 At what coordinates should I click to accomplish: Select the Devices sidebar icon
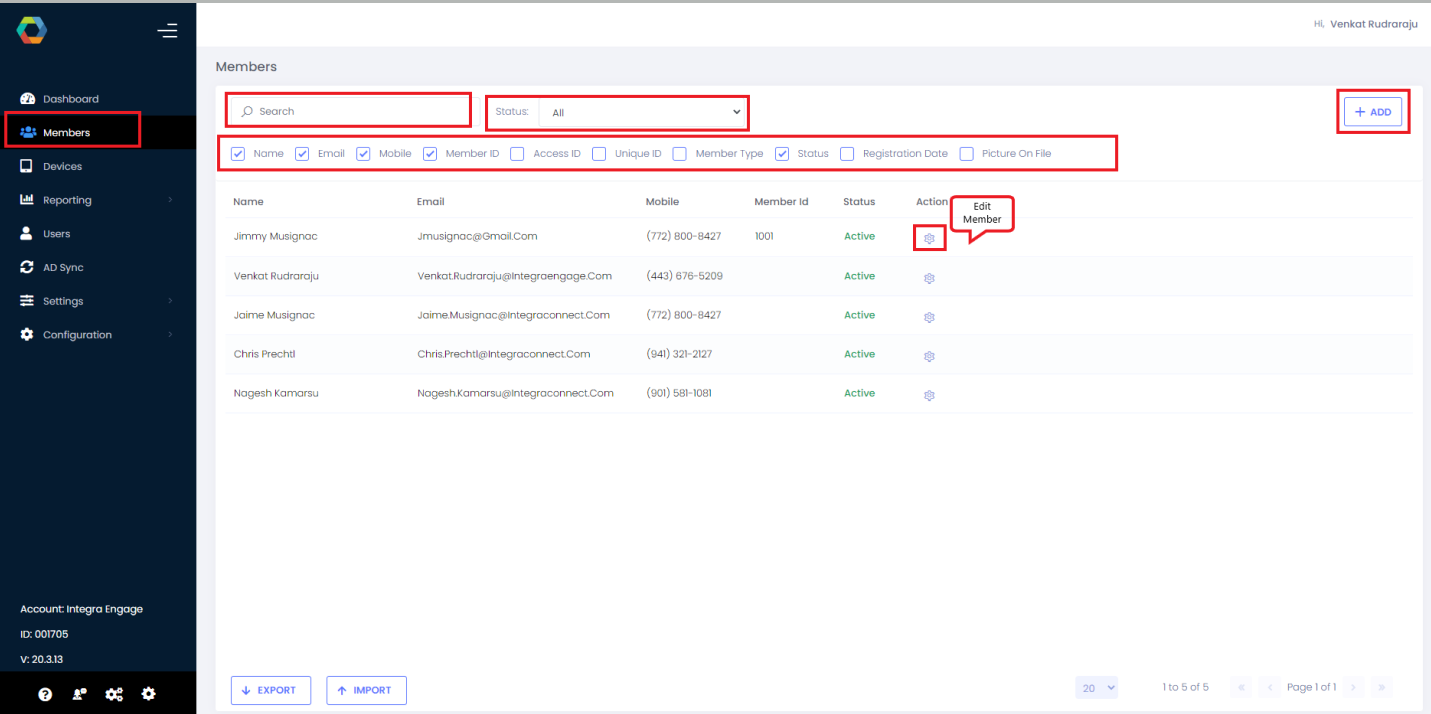click(27, 165)
